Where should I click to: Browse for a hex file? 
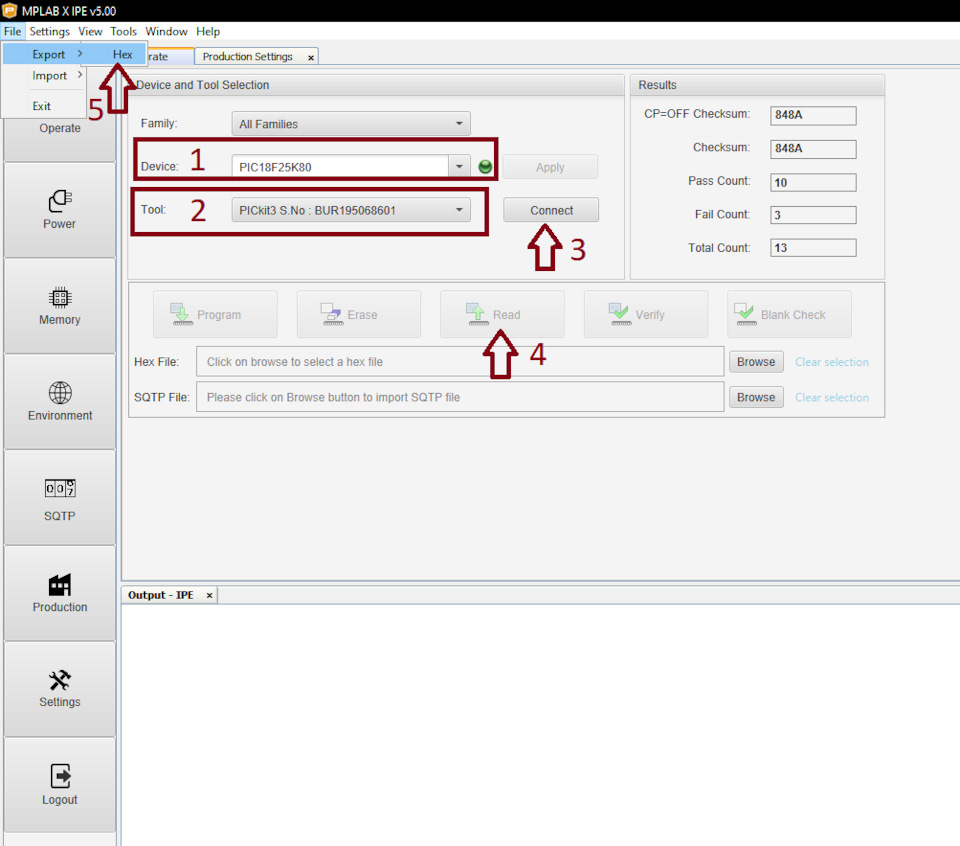point(756,362)
